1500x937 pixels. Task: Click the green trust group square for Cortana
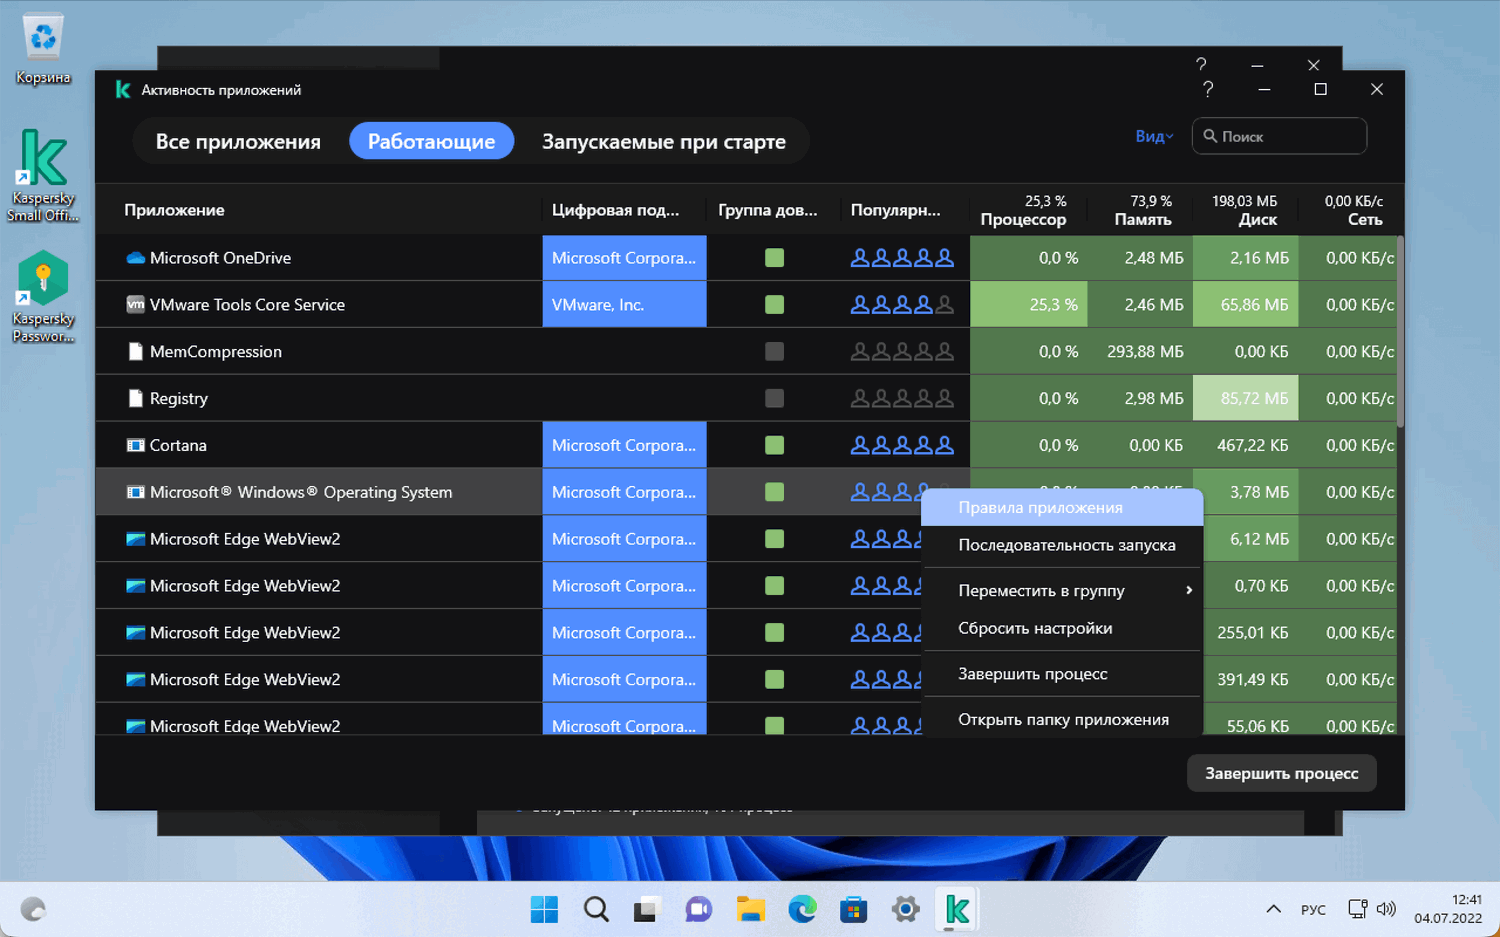[x=774, y=445]
